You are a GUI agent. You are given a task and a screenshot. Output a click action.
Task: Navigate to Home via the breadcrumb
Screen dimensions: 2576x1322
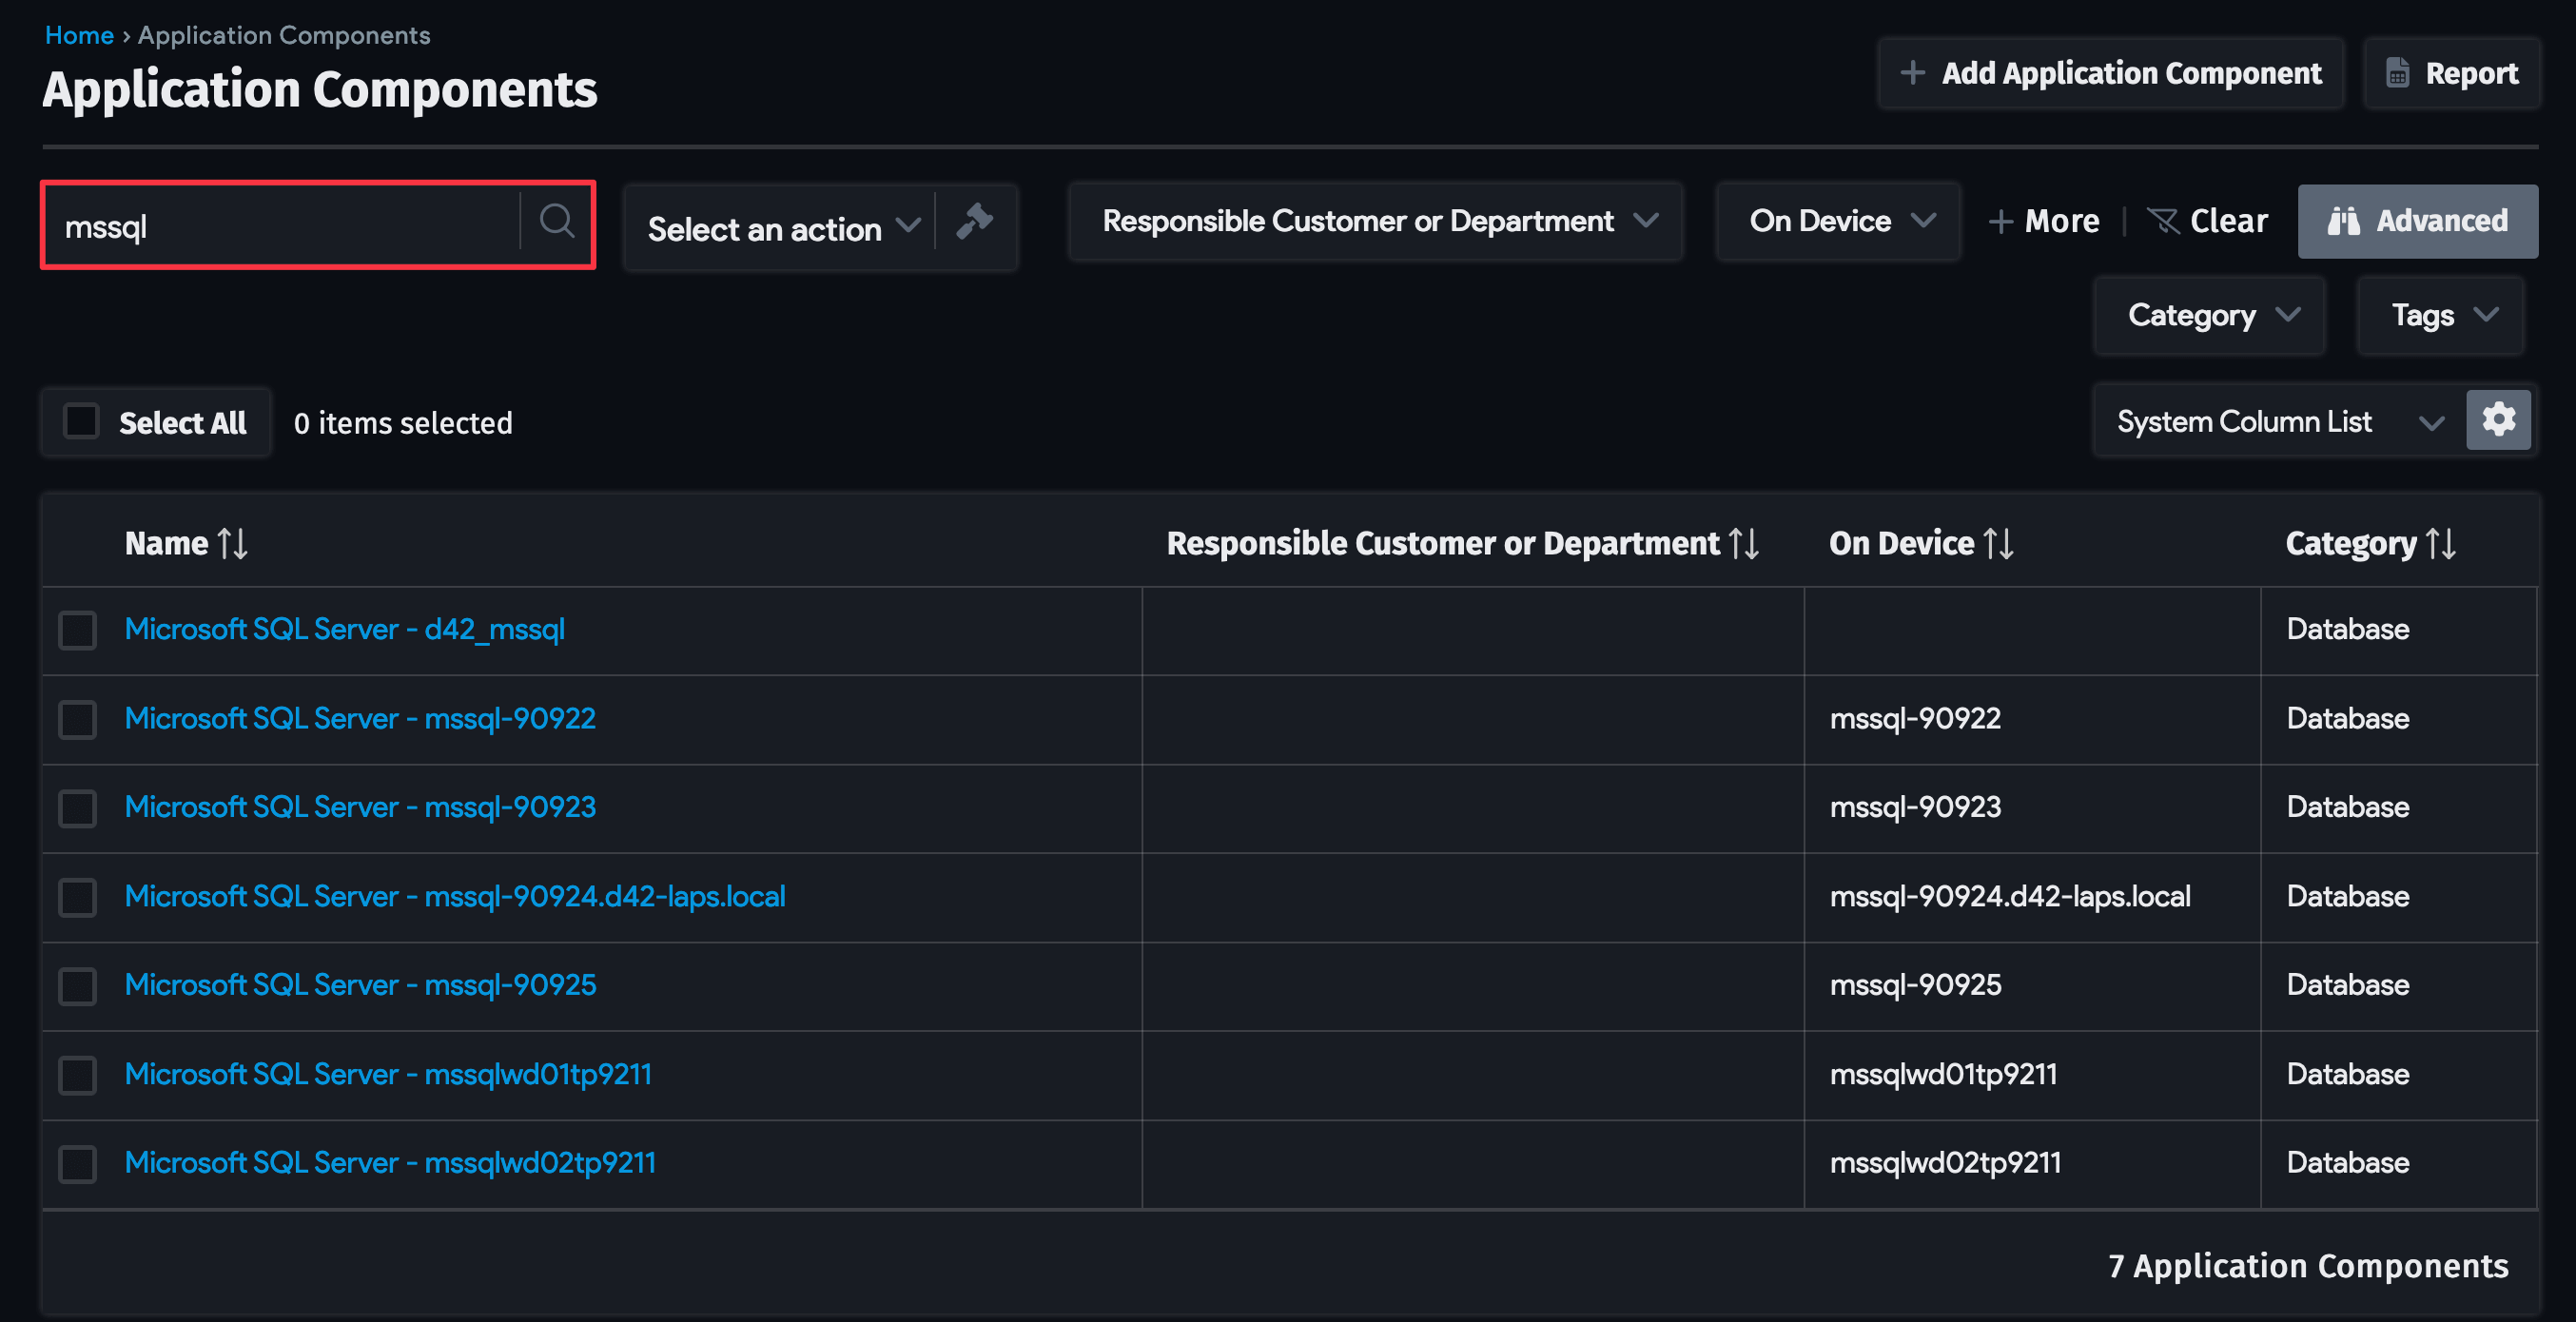79,34
